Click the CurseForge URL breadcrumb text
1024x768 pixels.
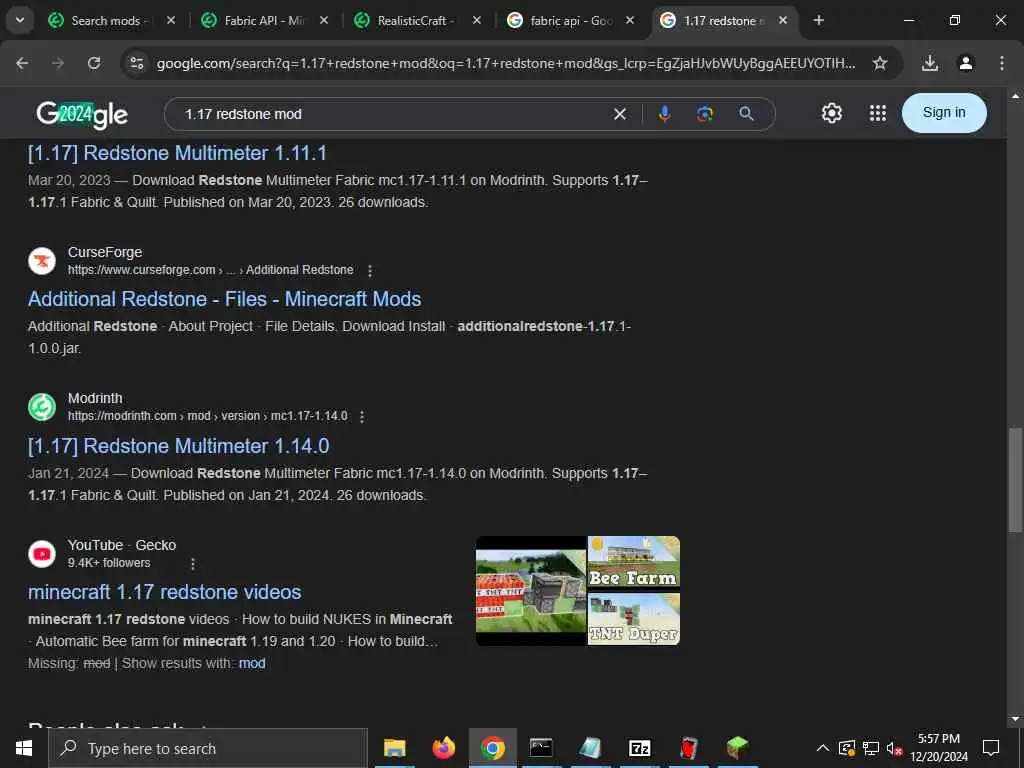tap(210, 270)
